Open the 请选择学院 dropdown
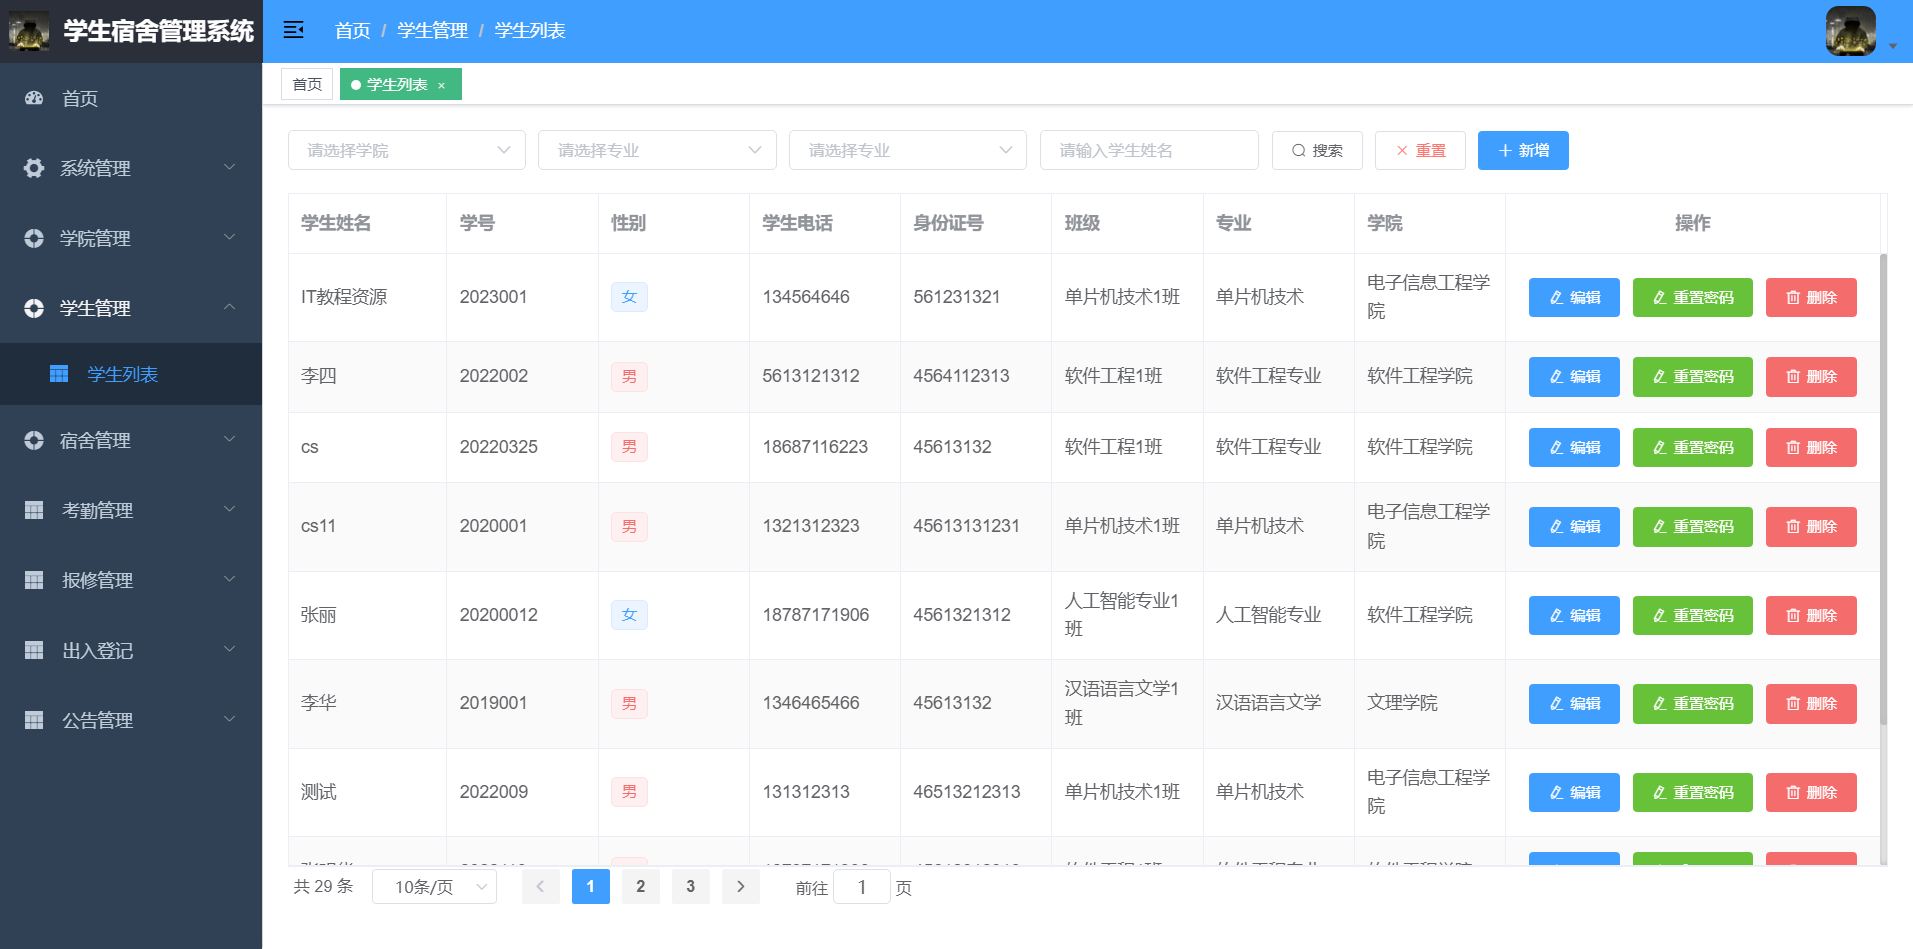The image size is (1913, 949). (407, 150)
